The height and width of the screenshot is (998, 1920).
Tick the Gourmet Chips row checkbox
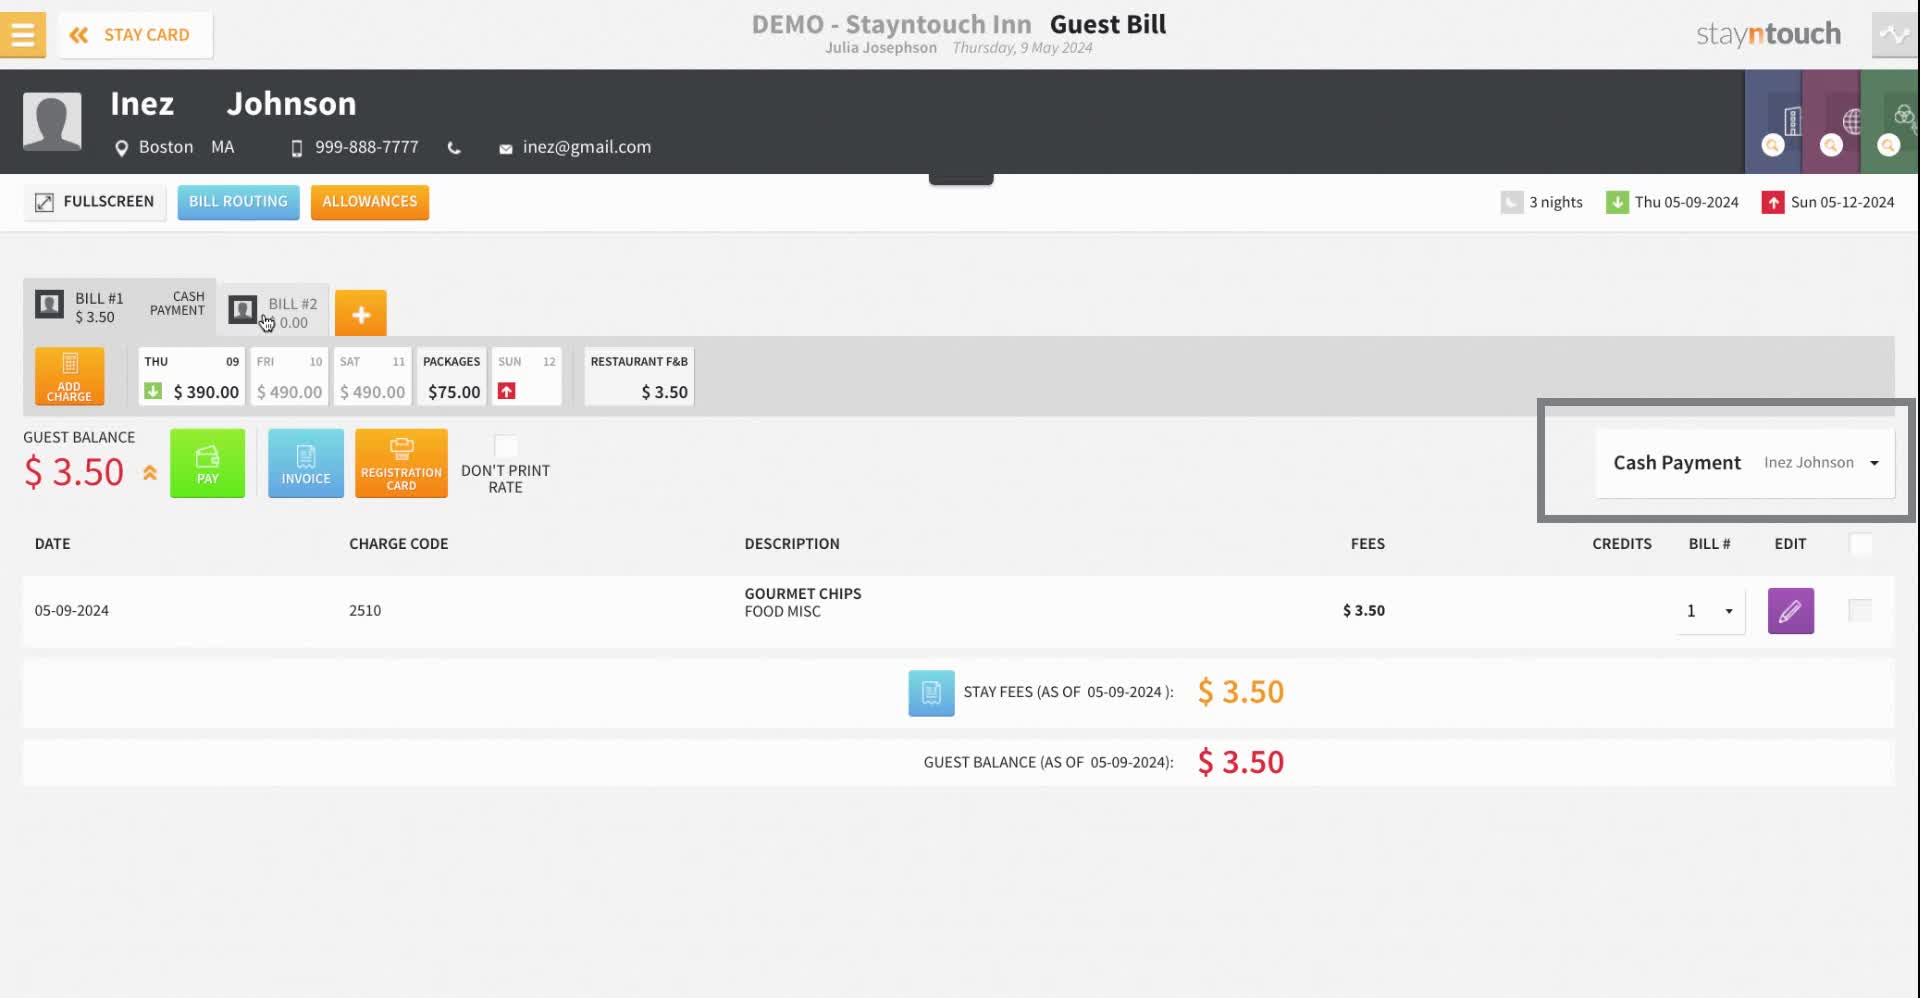(x=1860, y=610)
